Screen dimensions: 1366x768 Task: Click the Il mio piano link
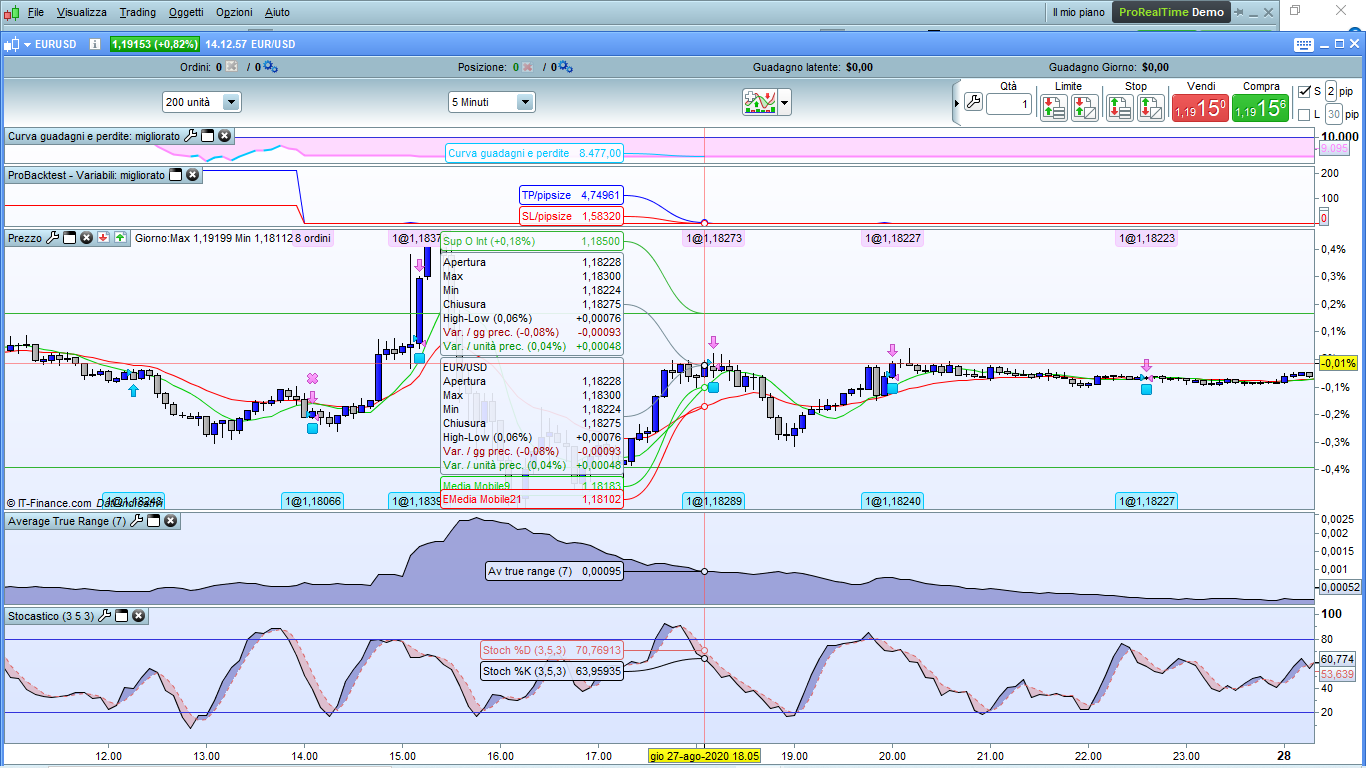1078,12
